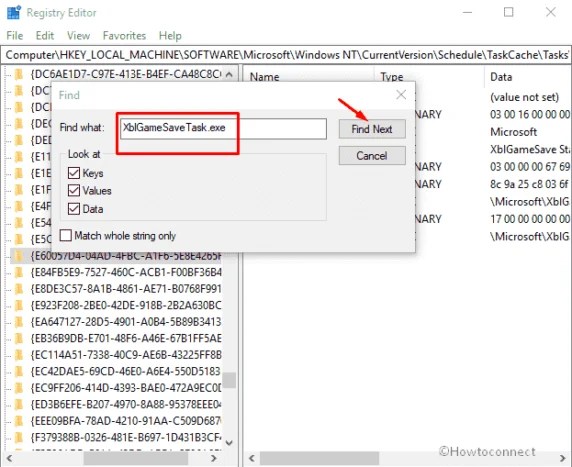Open key {E923F208-2BE0-42DE-918B in tree
Screen dimensions: 572x467
126,305
